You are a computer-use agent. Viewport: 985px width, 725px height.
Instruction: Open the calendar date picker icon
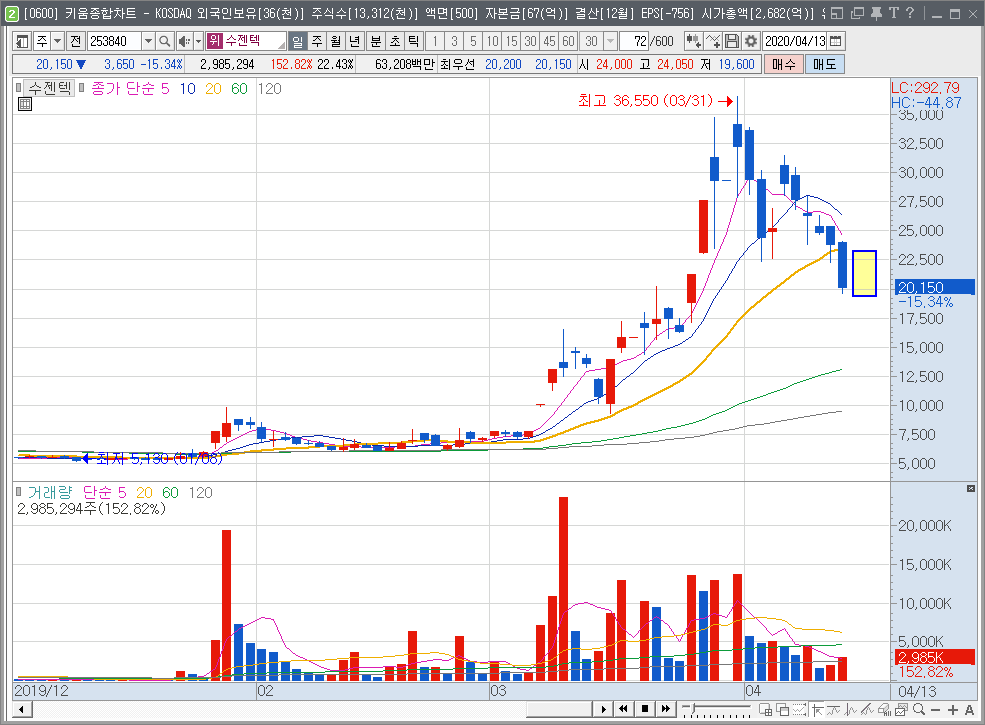pos(836,41)
